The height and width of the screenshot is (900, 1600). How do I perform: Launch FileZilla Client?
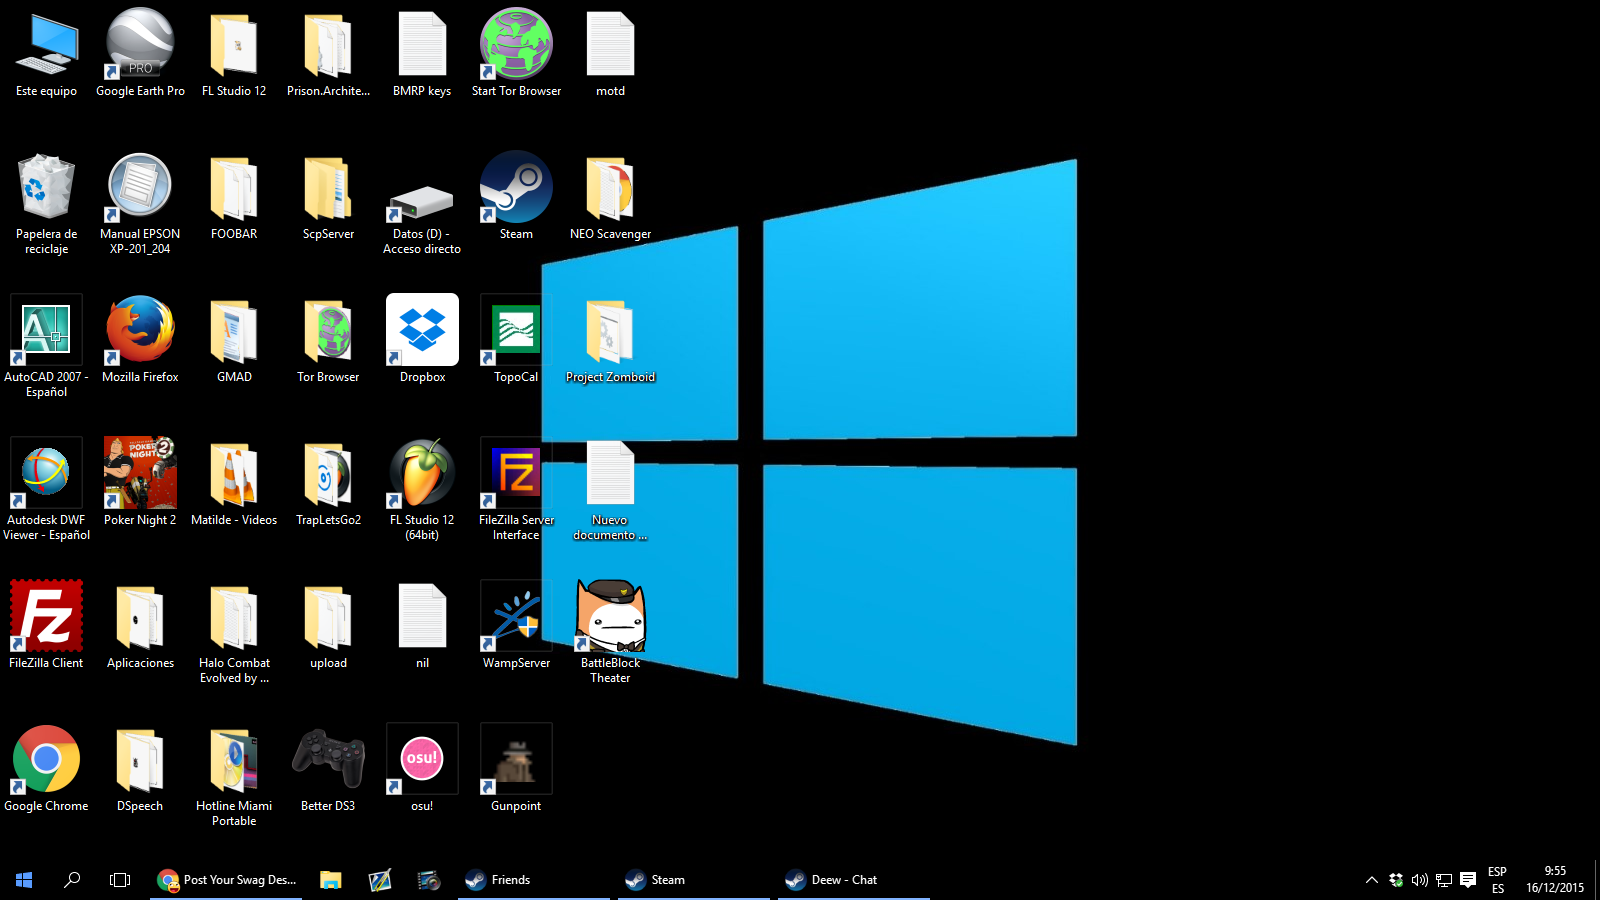tap(46, 626)
